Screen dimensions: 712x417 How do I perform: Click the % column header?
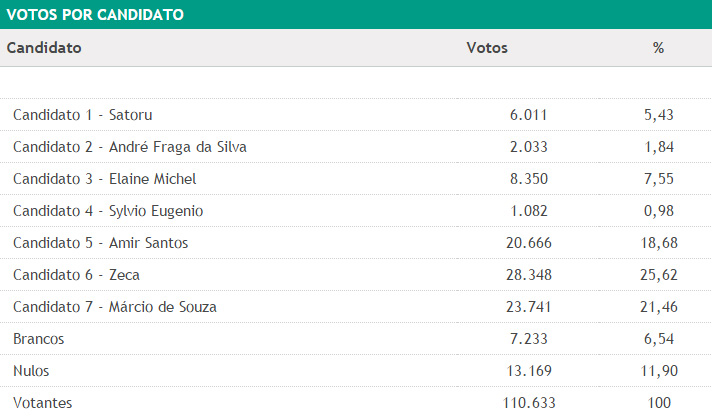click(x=658, y=48)
